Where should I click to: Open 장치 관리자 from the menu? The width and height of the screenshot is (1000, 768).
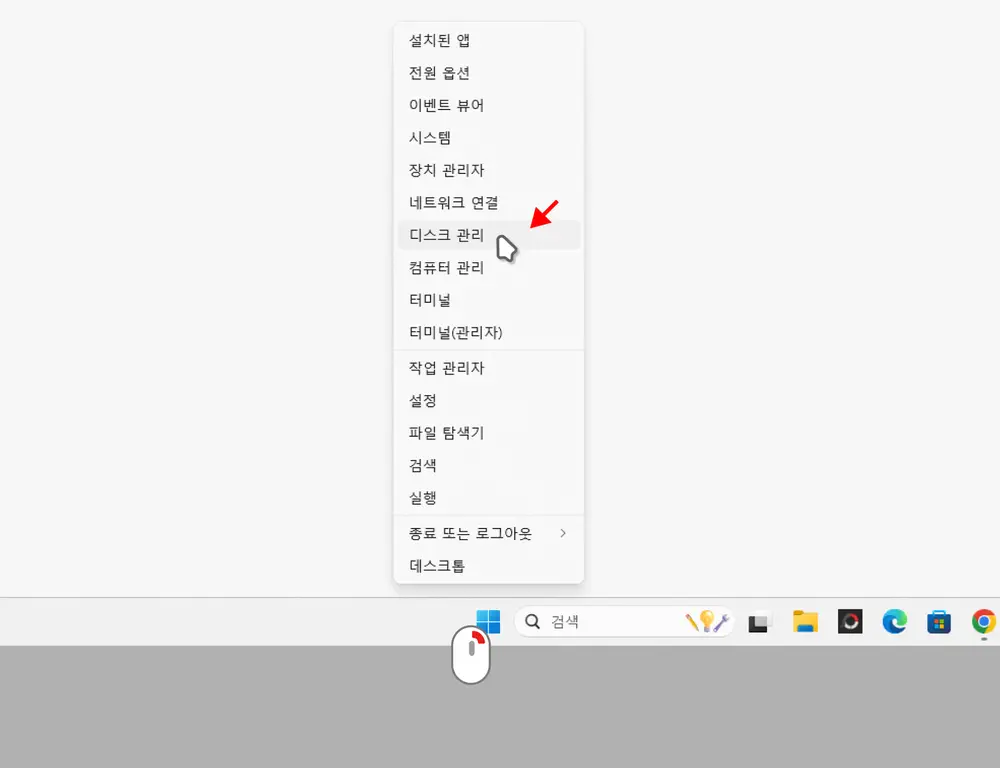click(x=447, y=170)
